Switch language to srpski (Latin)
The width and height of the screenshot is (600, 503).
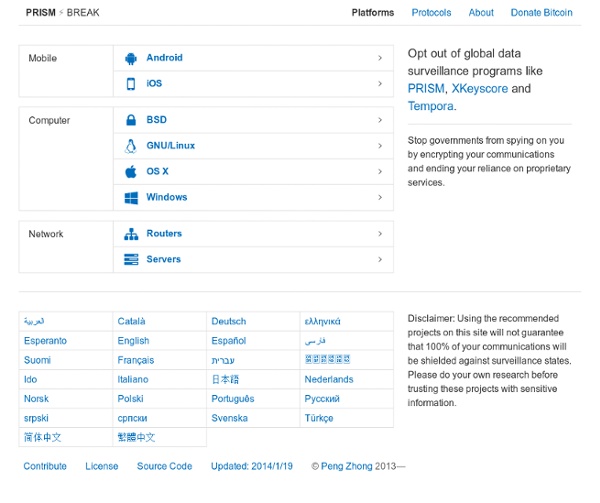coord(36,419)
